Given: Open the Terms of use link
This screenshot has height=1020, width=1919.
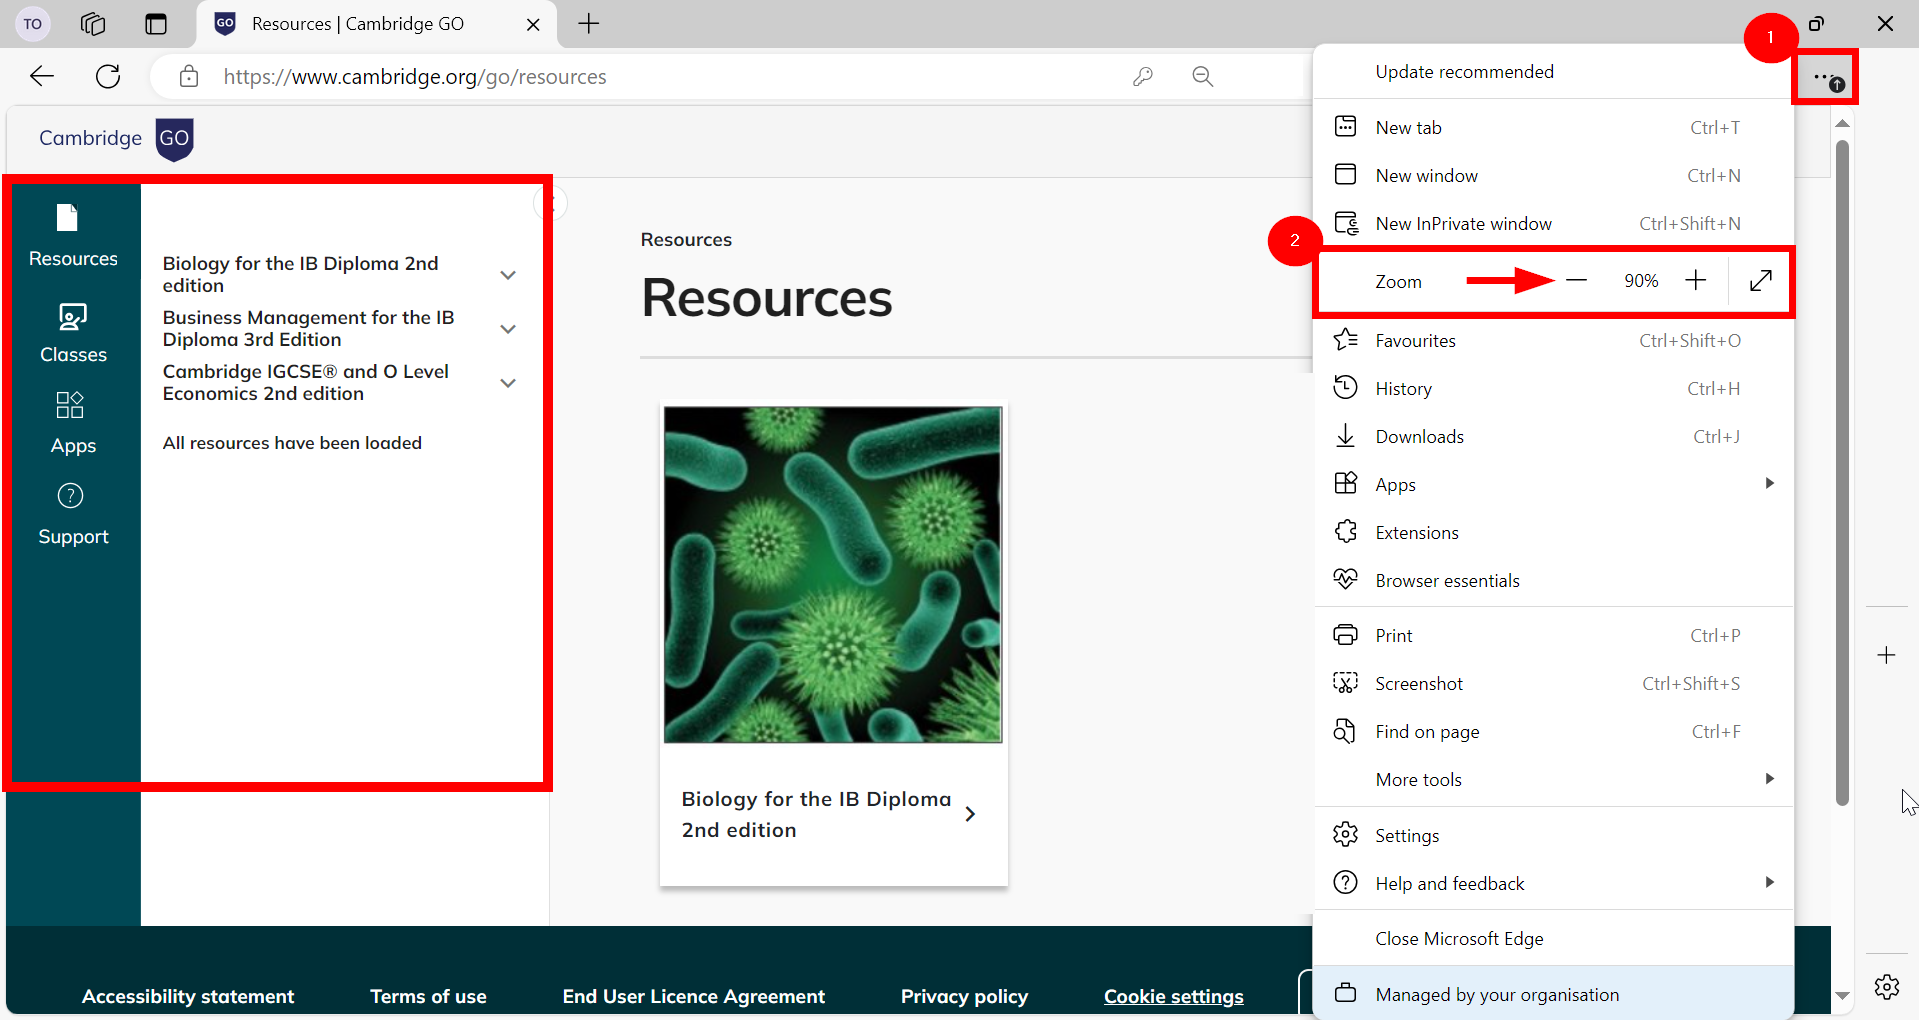Looking at the screenshot, I should pyautogui.click(x=428, y=996).
